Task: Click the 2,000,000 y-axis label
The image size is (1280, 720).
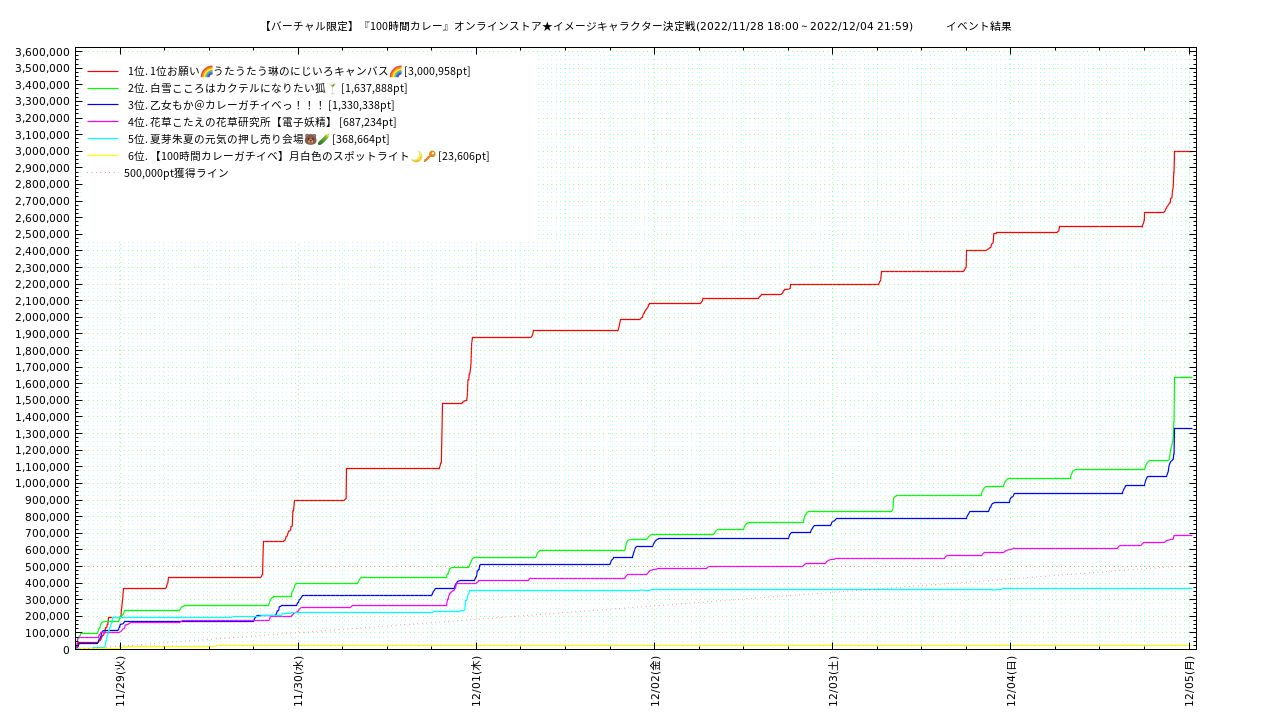Action: [x=43, y=317]
